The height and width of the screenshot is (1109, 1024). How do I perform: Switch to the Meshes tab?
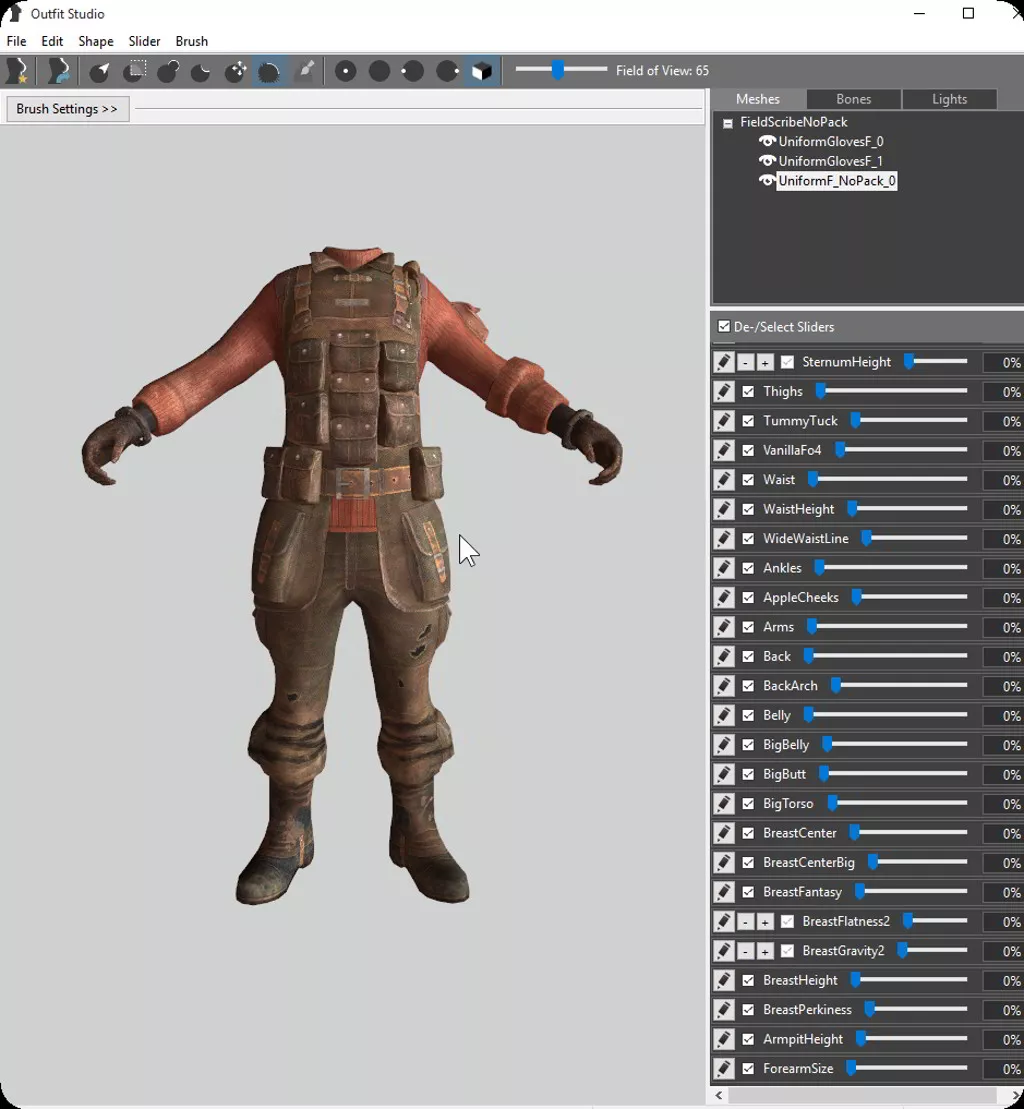click(757, 99)
